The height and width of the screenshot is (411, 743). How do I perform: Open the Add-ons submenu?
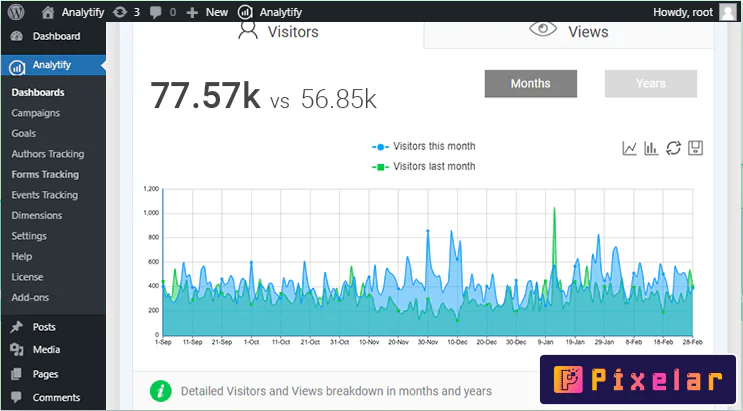(x=30, y=297)
